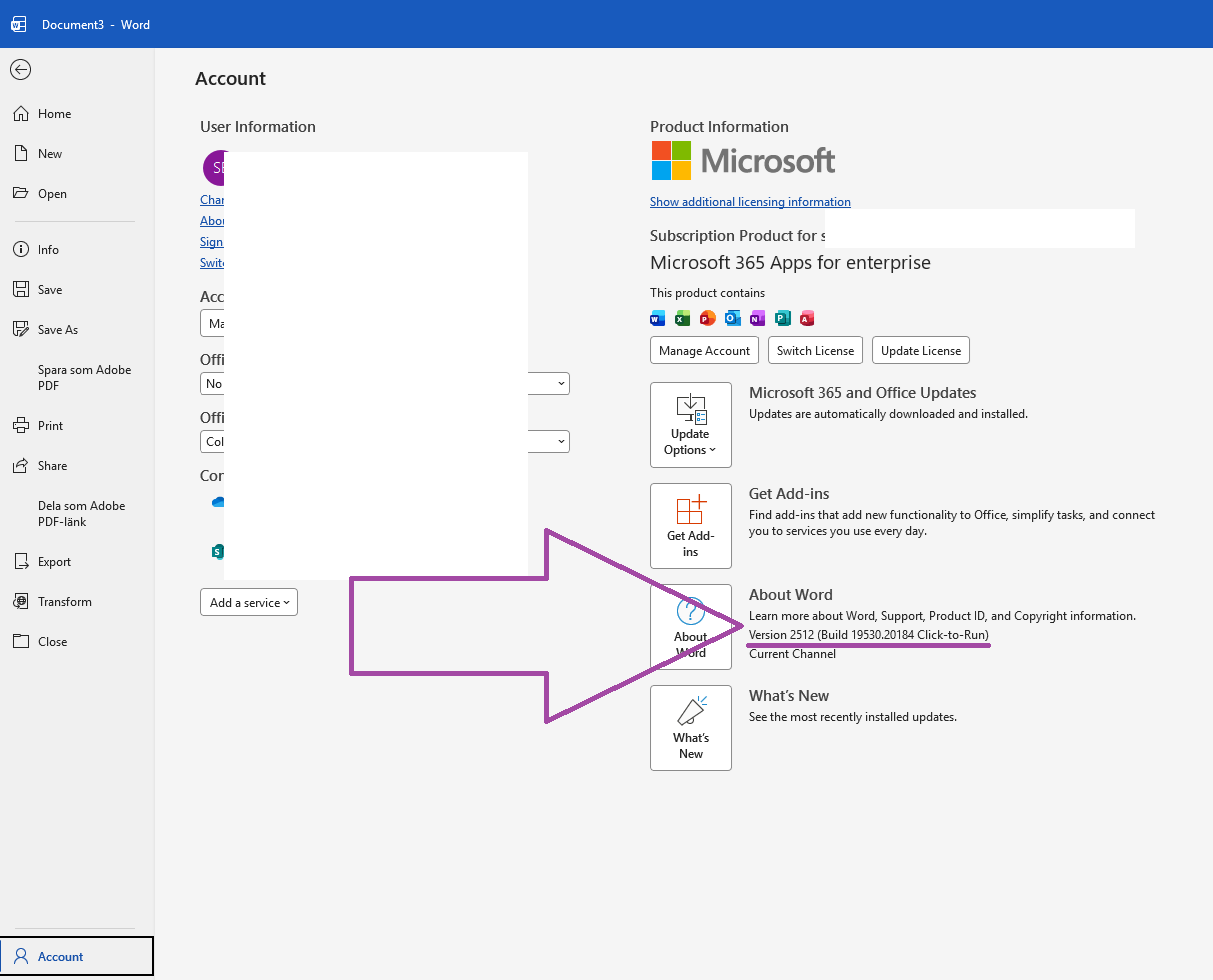Screen dimensions: 1213x980
Task: Click the Excel icon under This product contains
Action: 682,318
